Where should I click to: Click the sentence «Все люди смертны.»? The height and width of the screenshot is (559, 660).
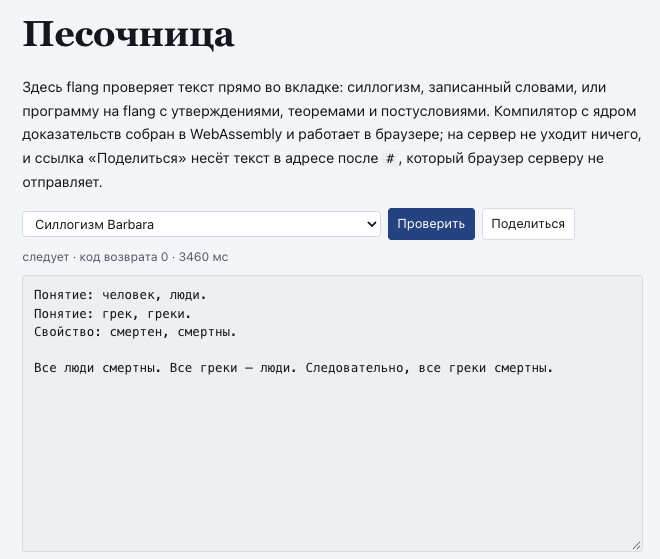pyautogui.click(x=97, y=368)
